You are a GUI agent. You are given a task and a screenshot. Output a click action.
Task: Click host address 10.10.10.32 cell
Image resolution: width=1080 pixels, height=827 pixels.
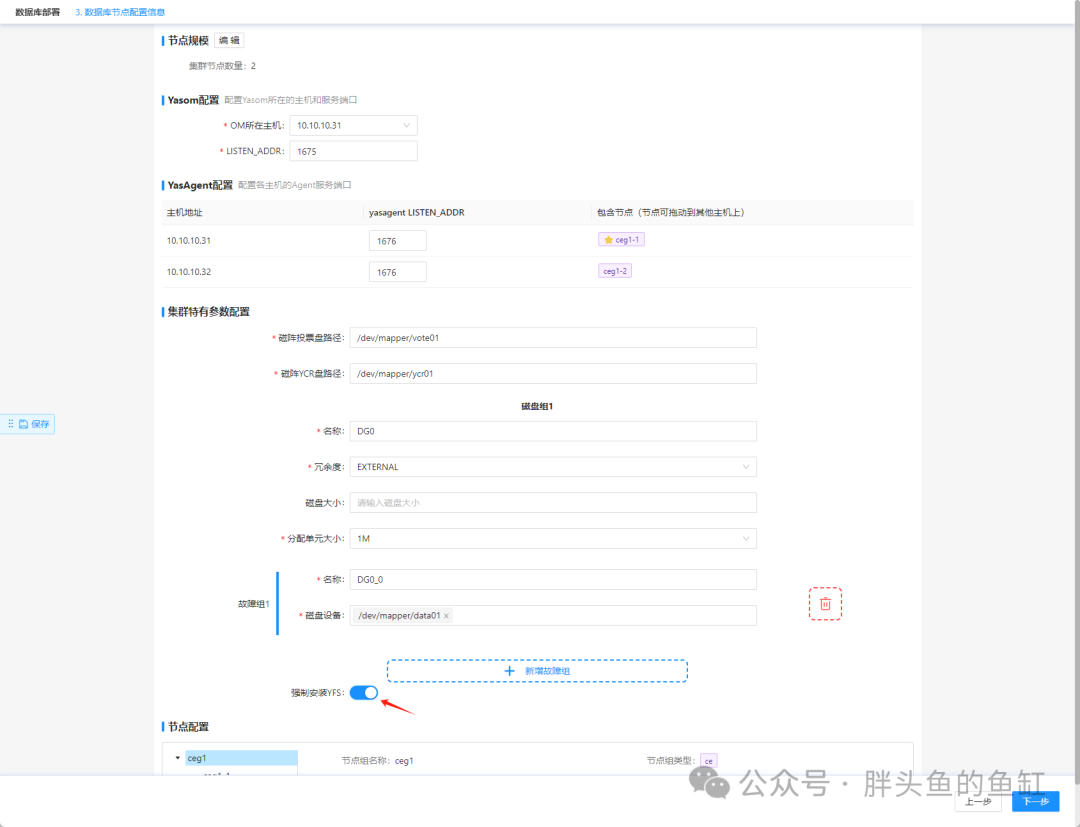coord(189,272)
